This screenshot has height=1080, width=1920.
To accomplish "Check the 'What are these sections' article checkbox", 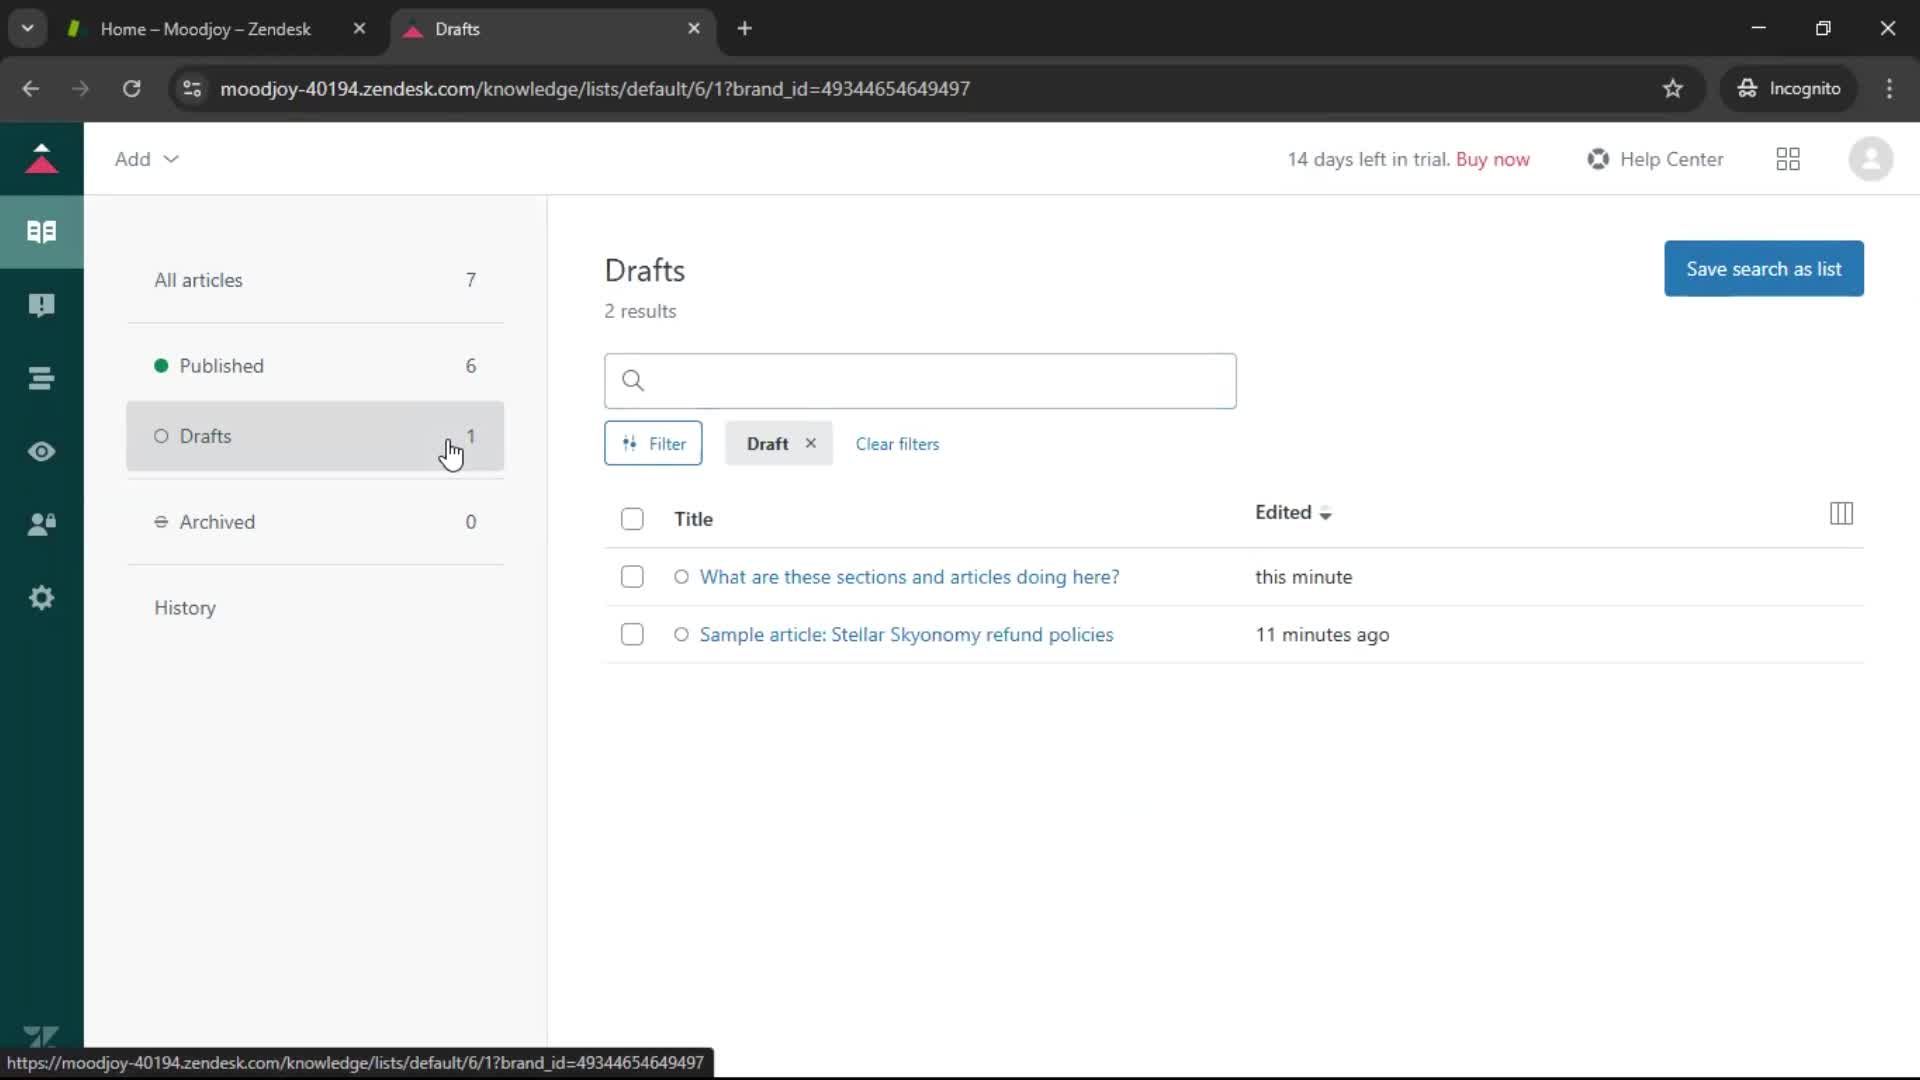I will pyautogui.click(x=632, y=577).
